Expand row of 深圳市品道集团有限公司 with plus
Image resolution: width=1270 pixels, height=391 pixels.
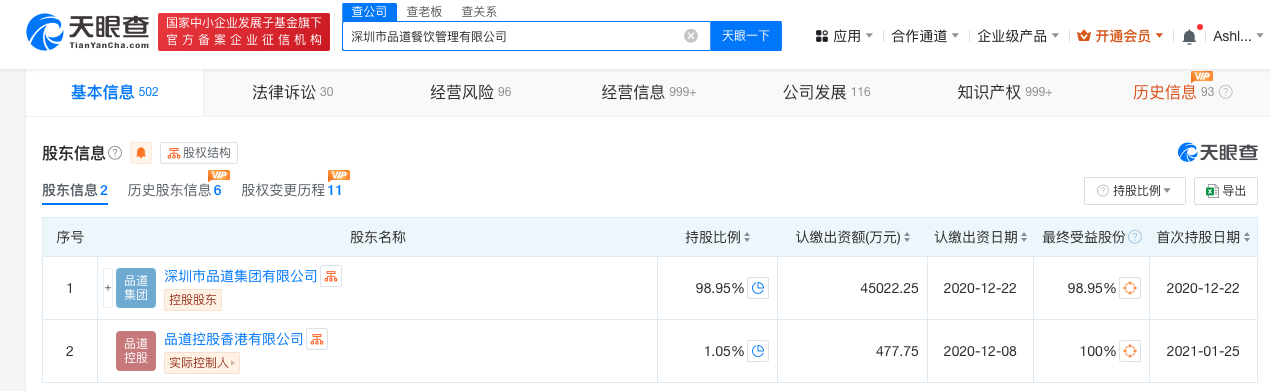pos(107,288)
